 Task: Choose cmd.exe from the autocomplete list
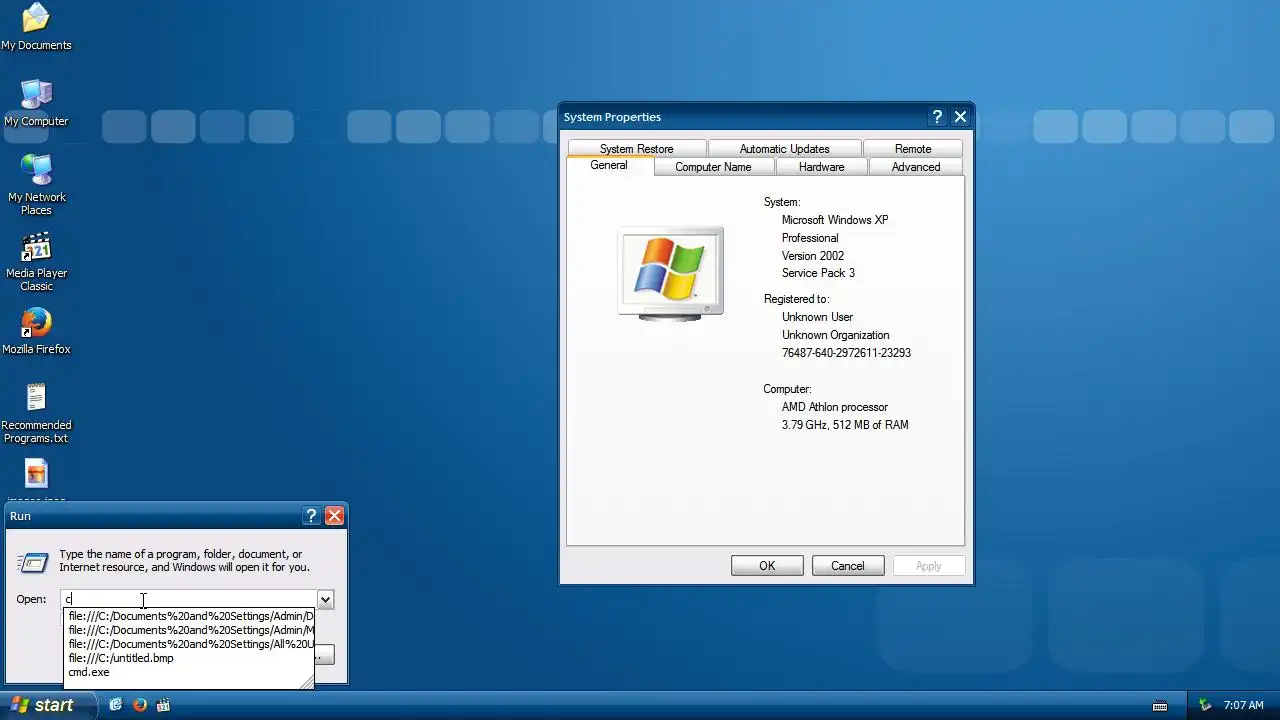coord(189,672)
